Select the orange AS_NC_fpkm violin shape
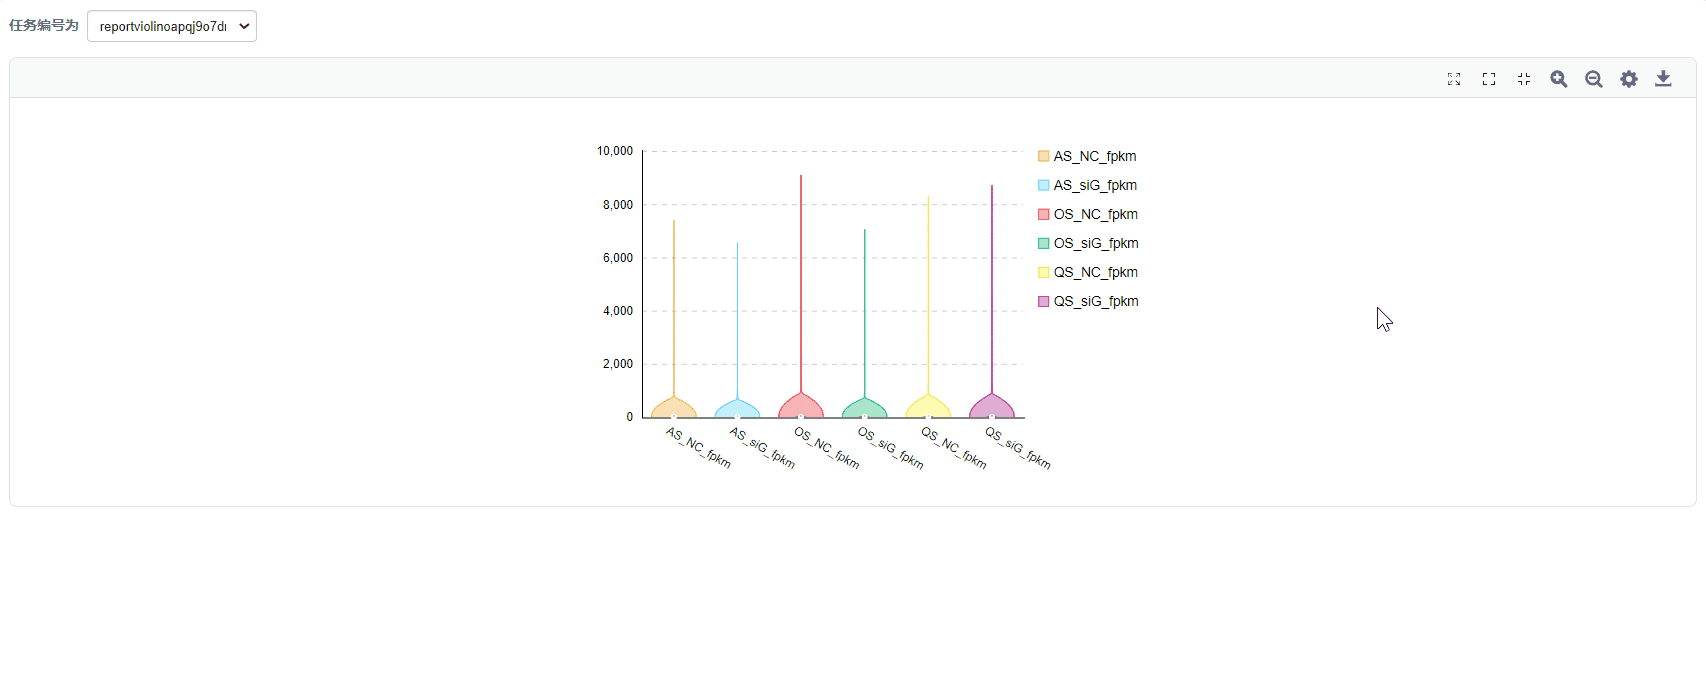This screenshot has height=696, width=1706. (x=674, y=408)
